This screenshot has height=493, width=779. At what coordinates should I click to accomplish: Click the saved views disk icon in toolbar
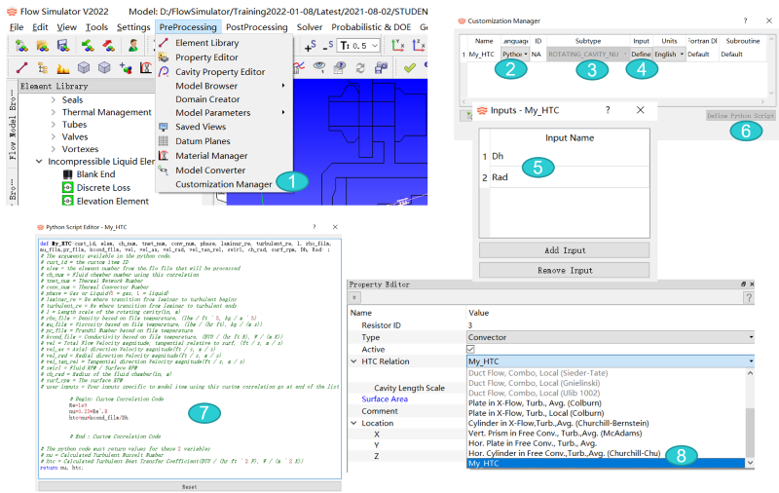381,68
